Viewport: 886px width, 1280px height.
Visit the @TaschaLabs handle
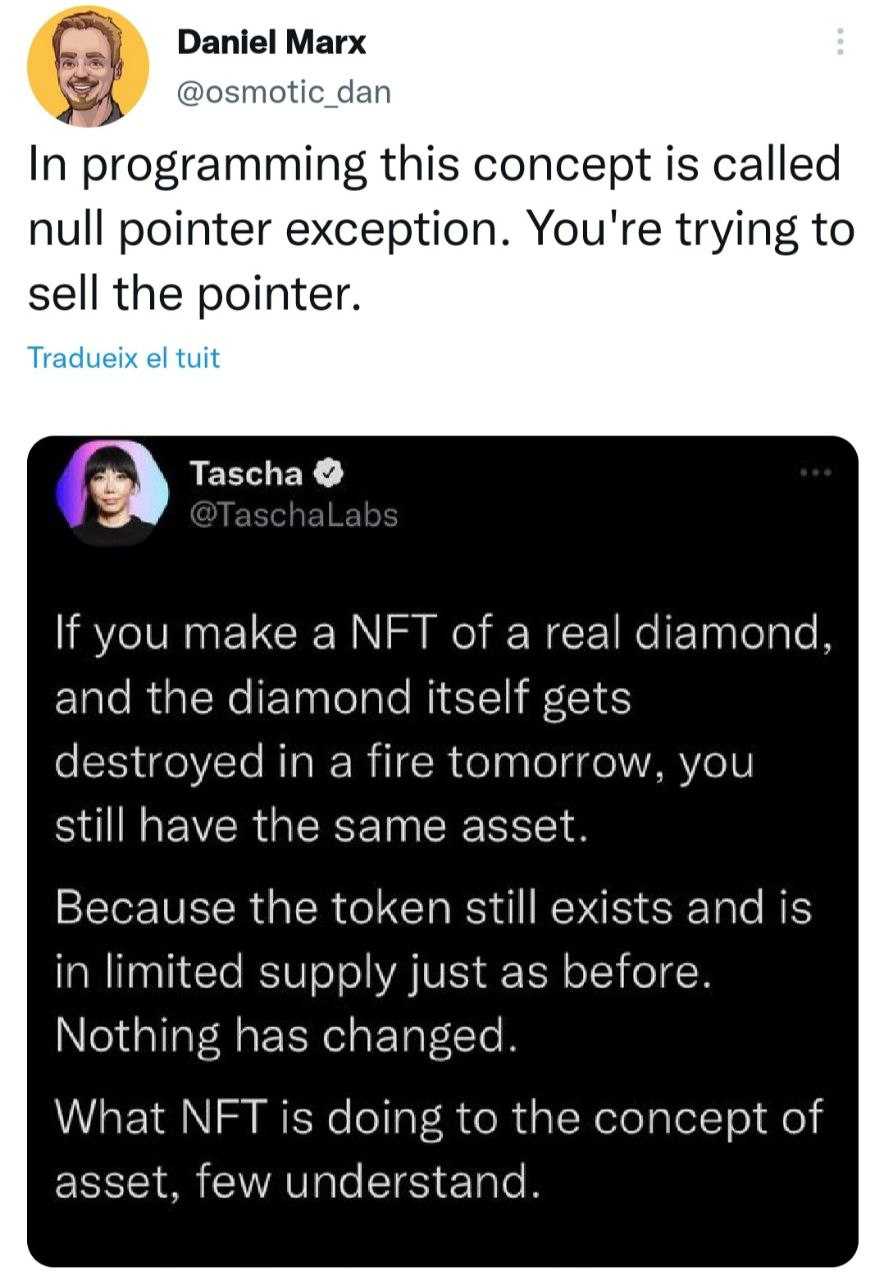coord(293,515)
